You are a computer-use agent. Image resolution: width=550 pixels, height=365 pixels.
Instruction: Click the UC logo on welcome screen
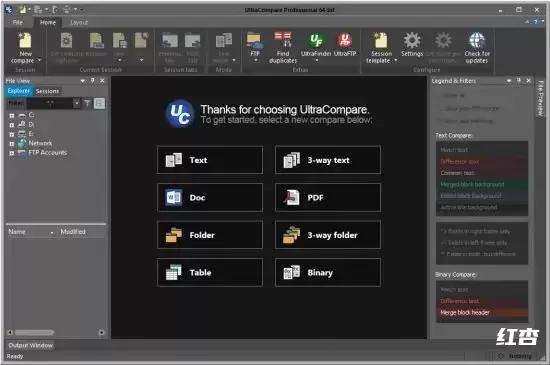(180, 114)
